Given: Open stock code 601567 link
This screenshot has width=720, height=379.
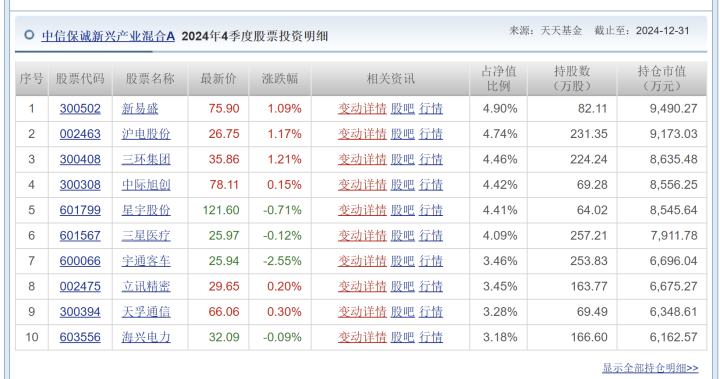Looking at the screenshot, I should 80,236.
